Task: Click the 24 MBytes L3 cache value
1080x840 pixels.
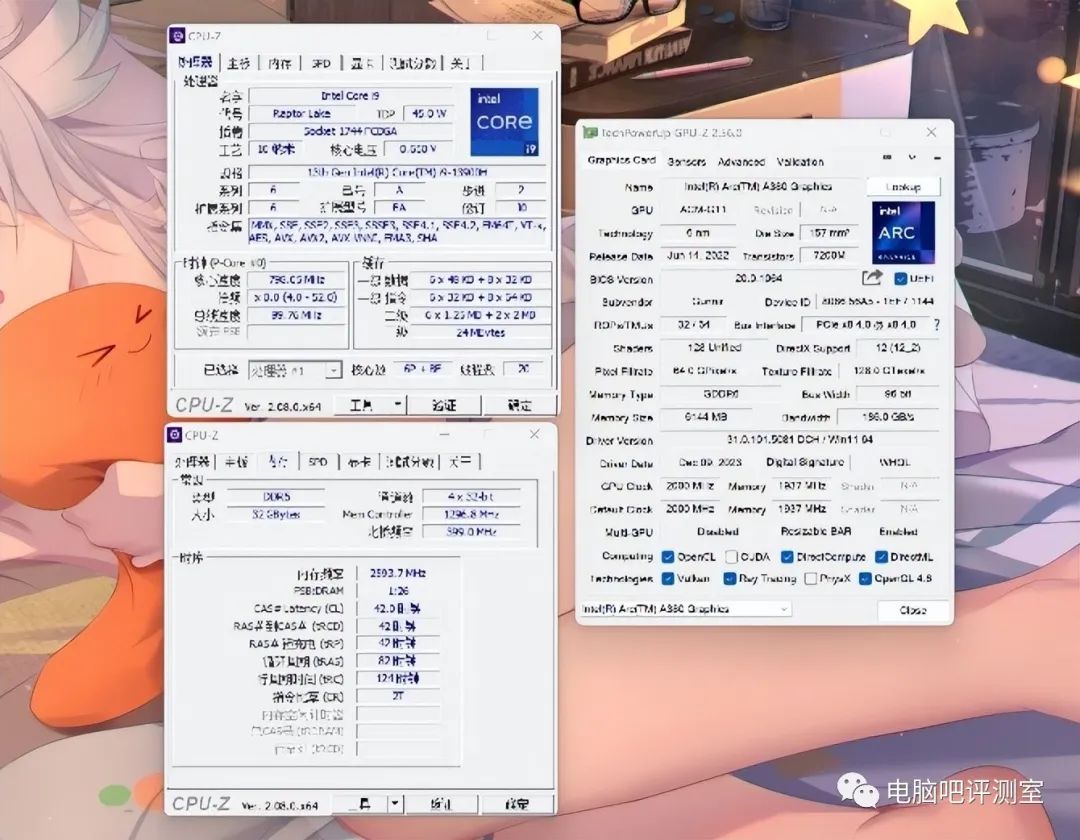Action: (480, 333)
